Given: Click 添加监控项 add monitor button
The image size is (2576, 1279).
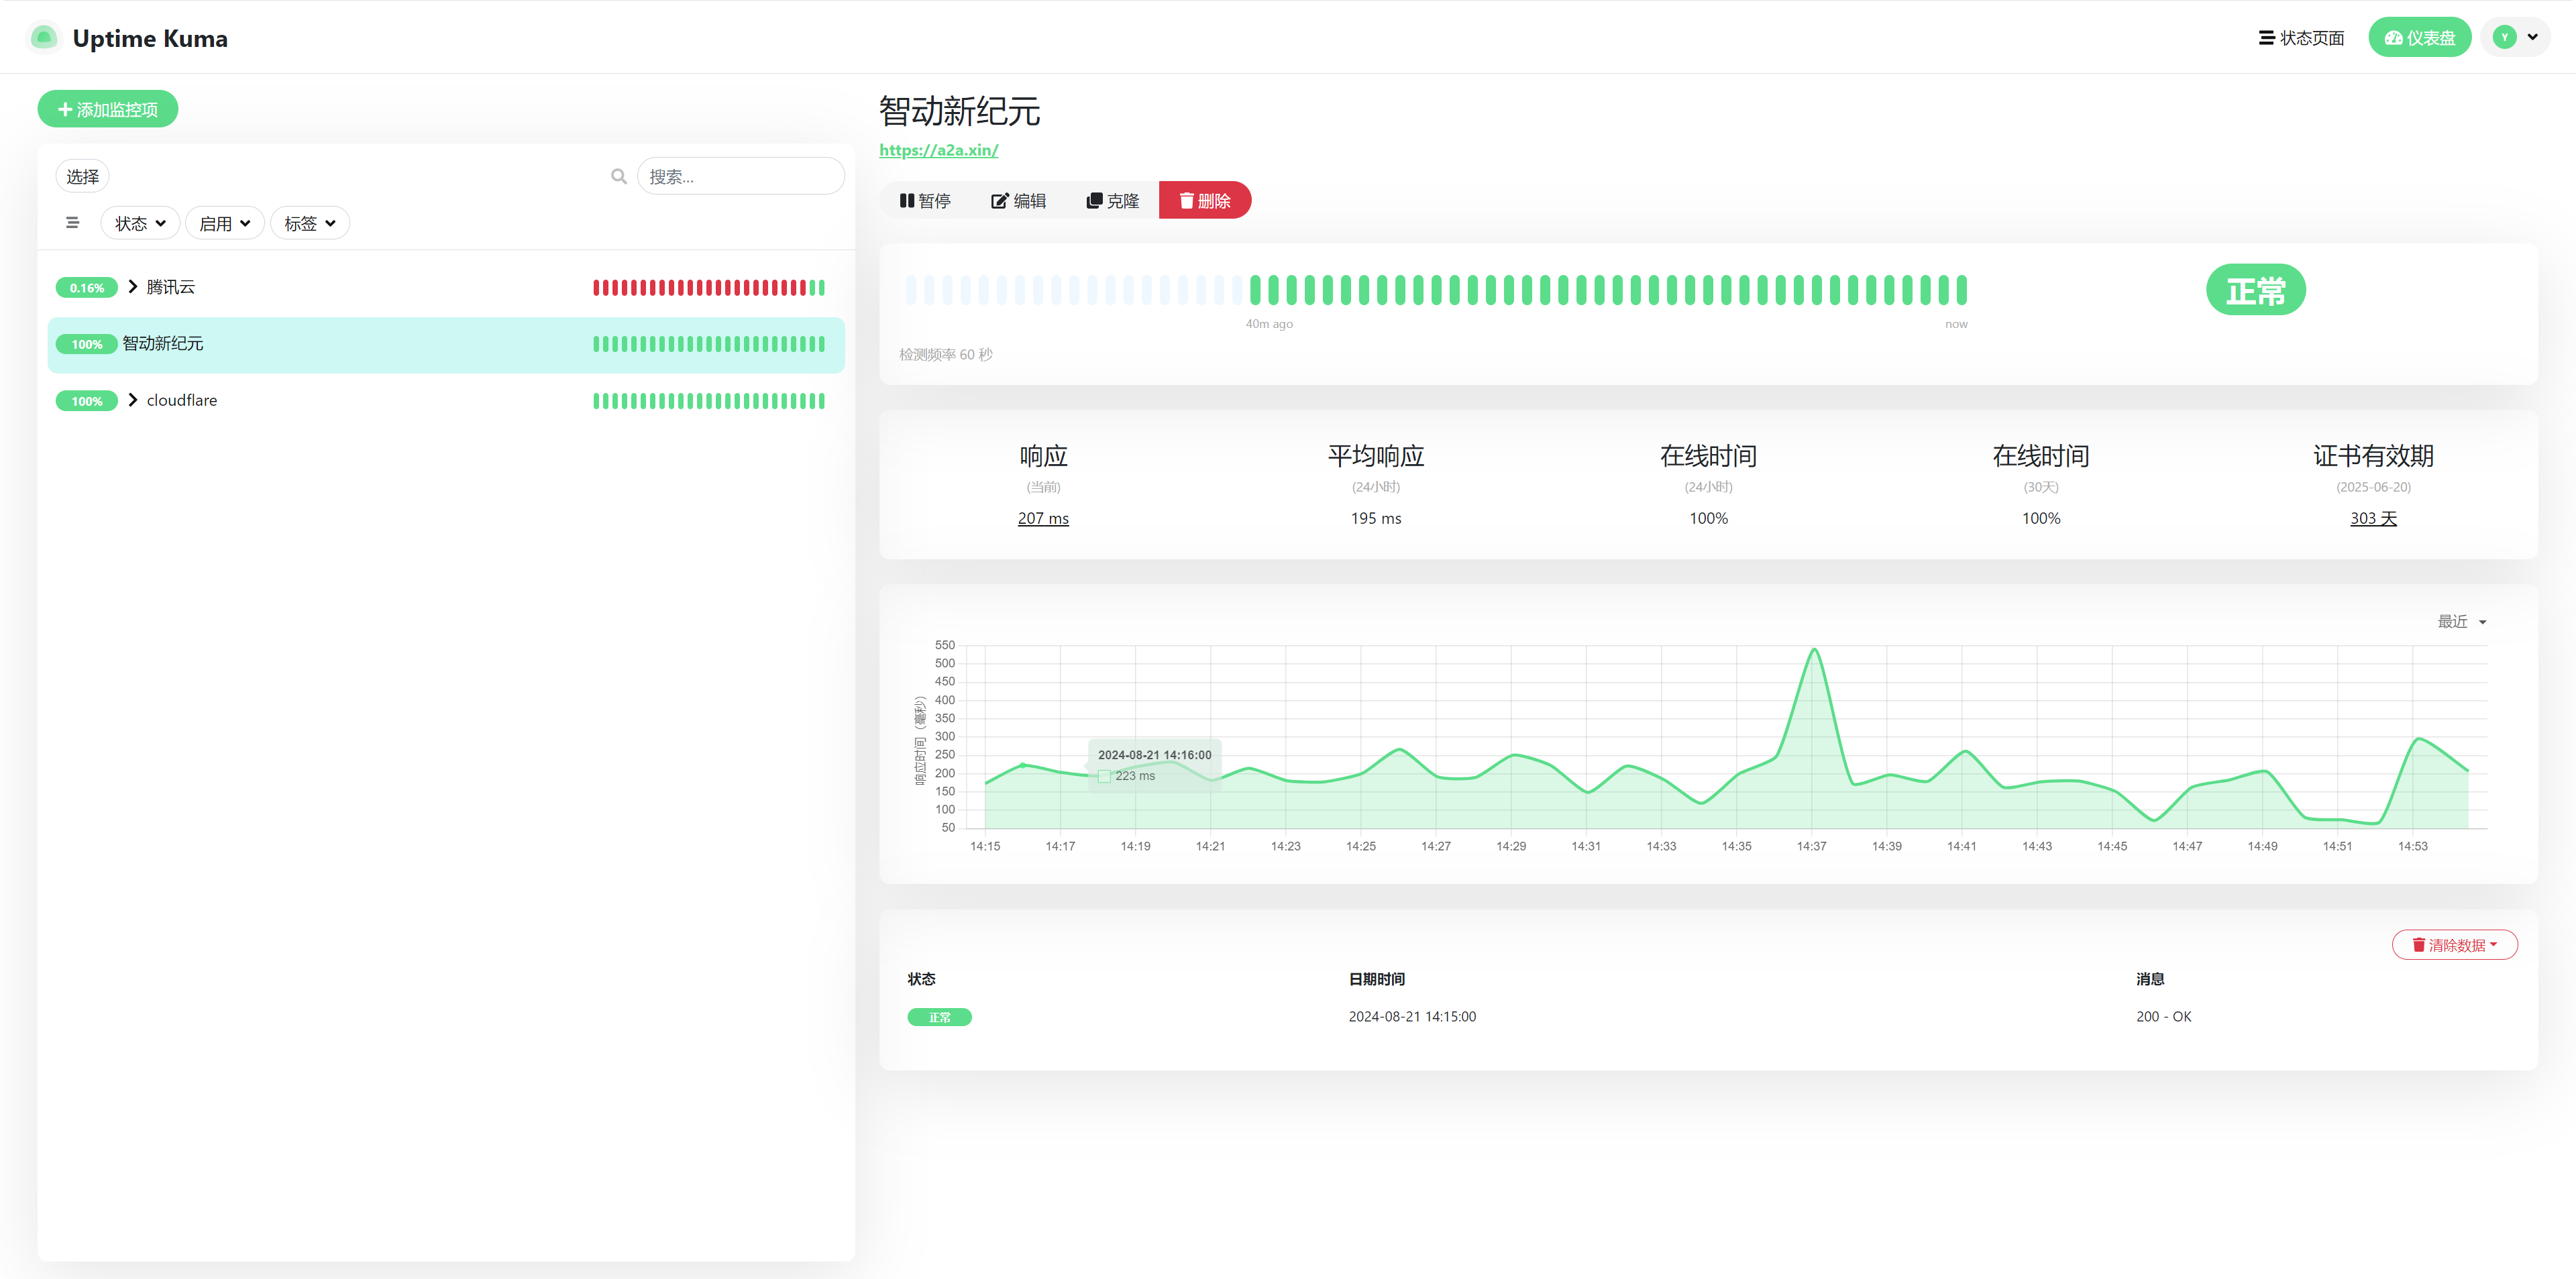Looking at the screenshot, I should [x=108, y=109].
